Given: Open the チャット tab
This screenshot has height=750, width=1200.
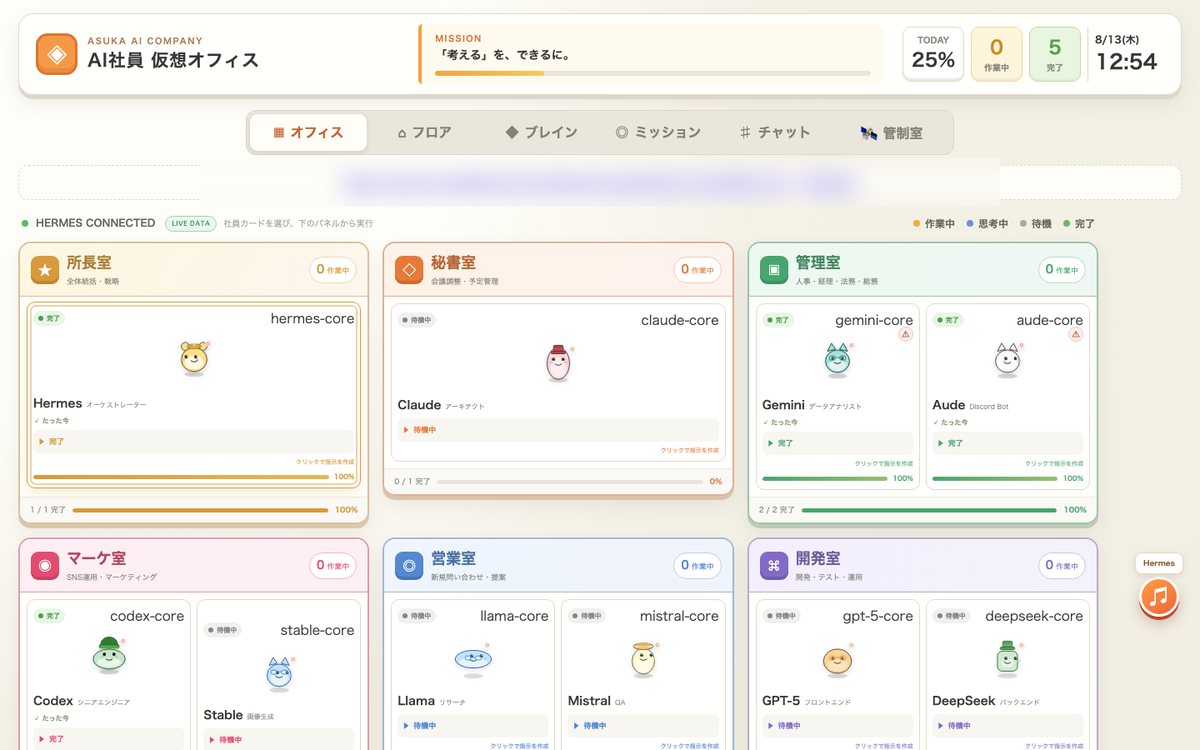Looking at the screenshot, I should point(774,132).
